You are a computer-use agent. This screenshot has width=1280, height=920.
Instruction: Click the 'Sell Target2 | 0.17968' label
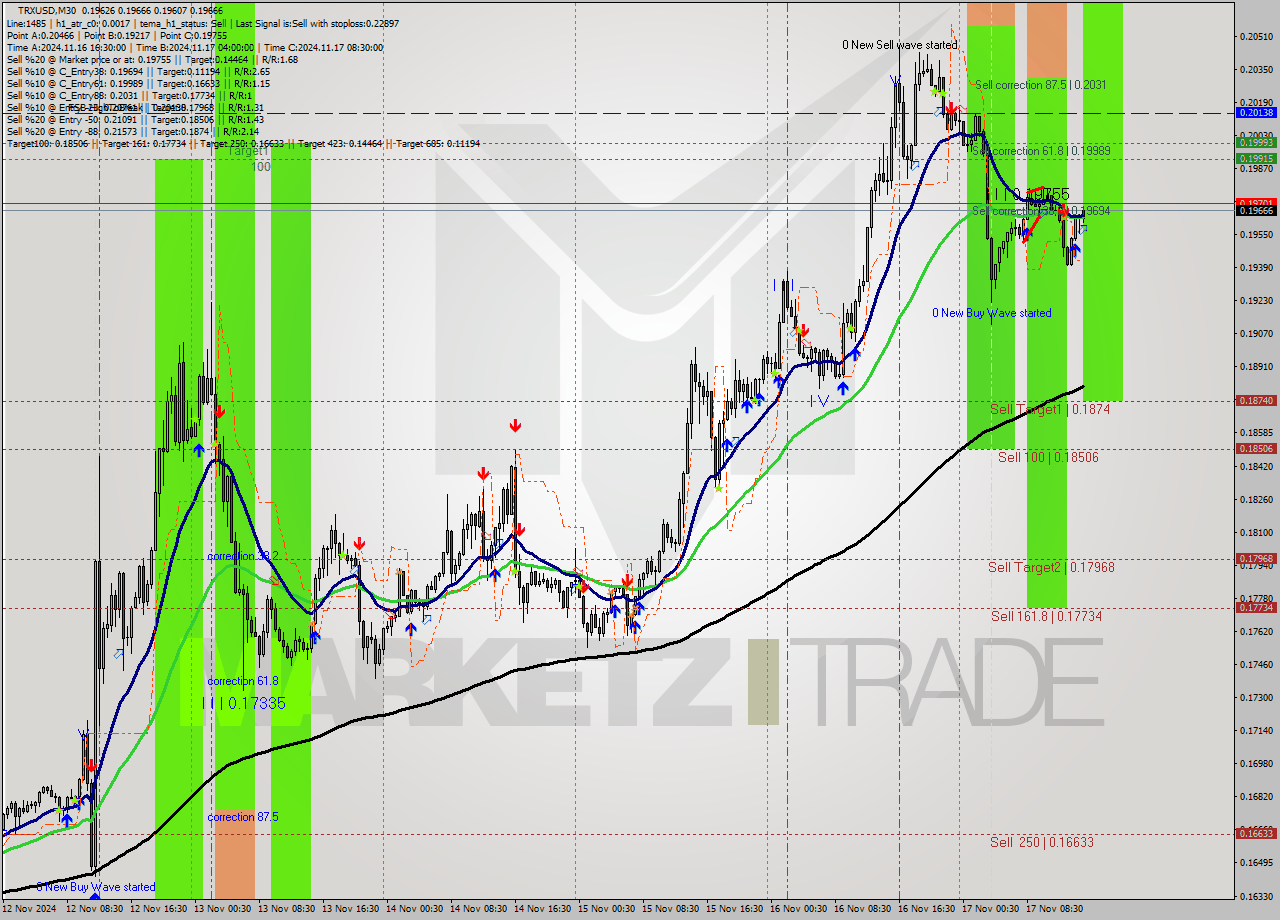(x=1051, y=567)
